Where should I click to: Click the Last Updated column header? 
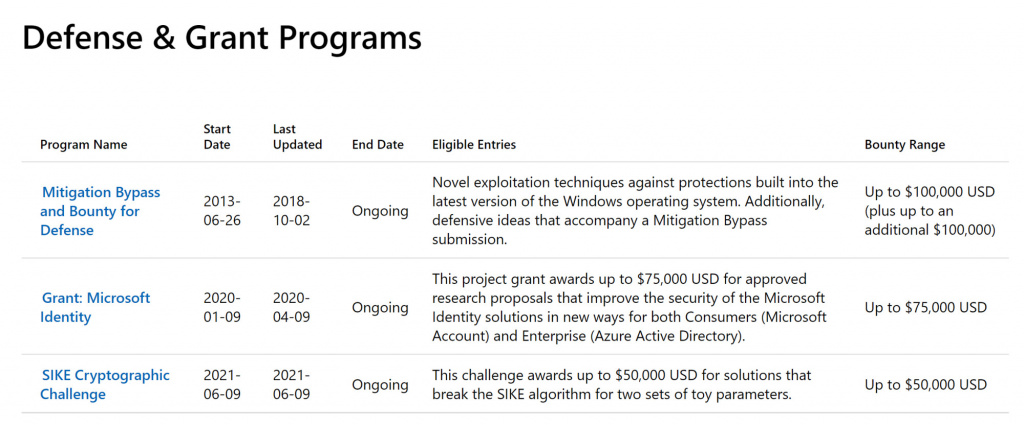click(297, 137)
